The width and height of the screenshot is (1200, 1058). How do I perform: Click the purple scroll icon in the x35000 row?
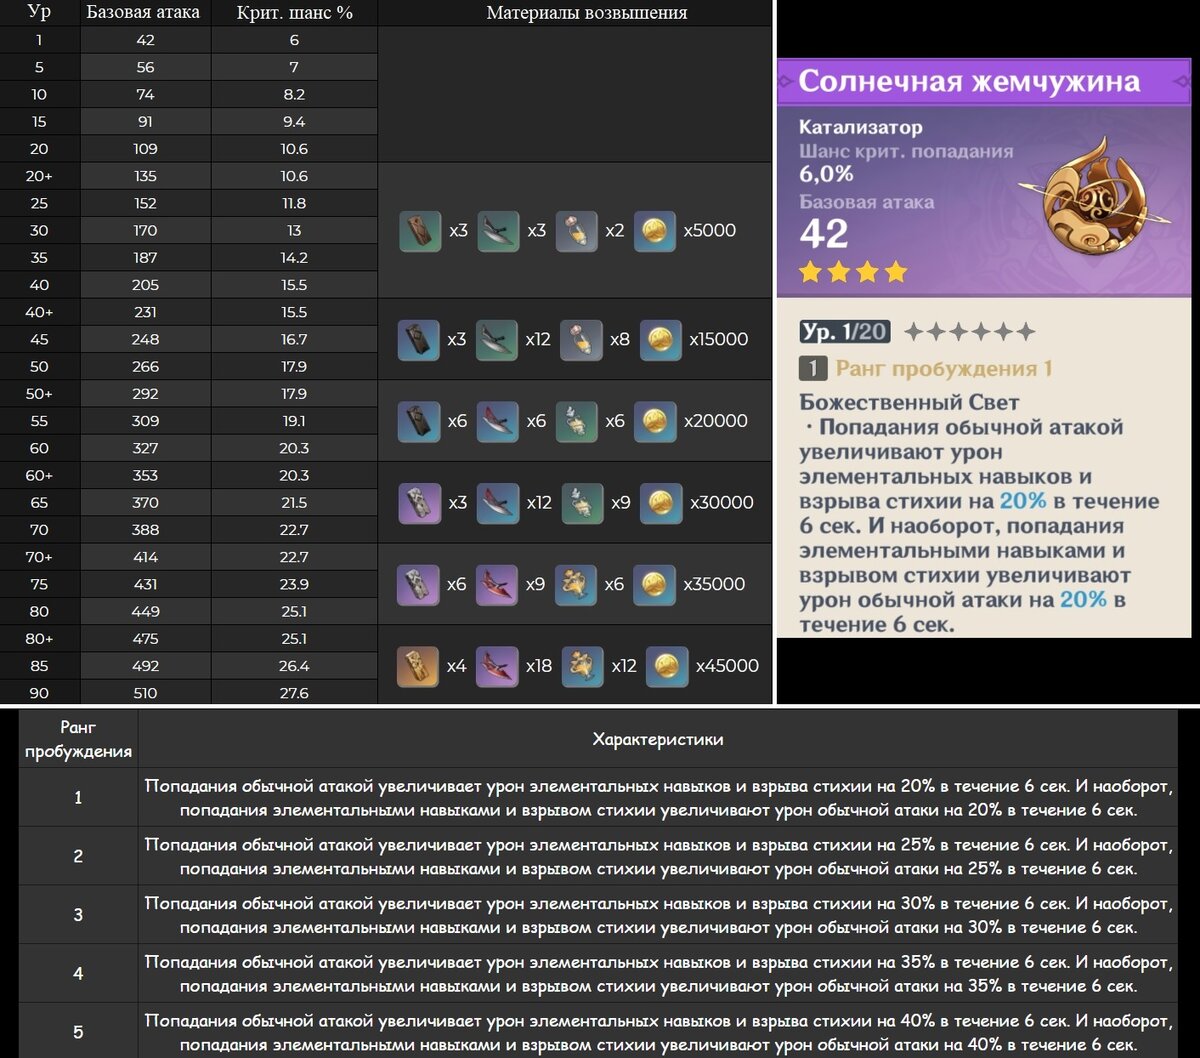coord(419,585)
